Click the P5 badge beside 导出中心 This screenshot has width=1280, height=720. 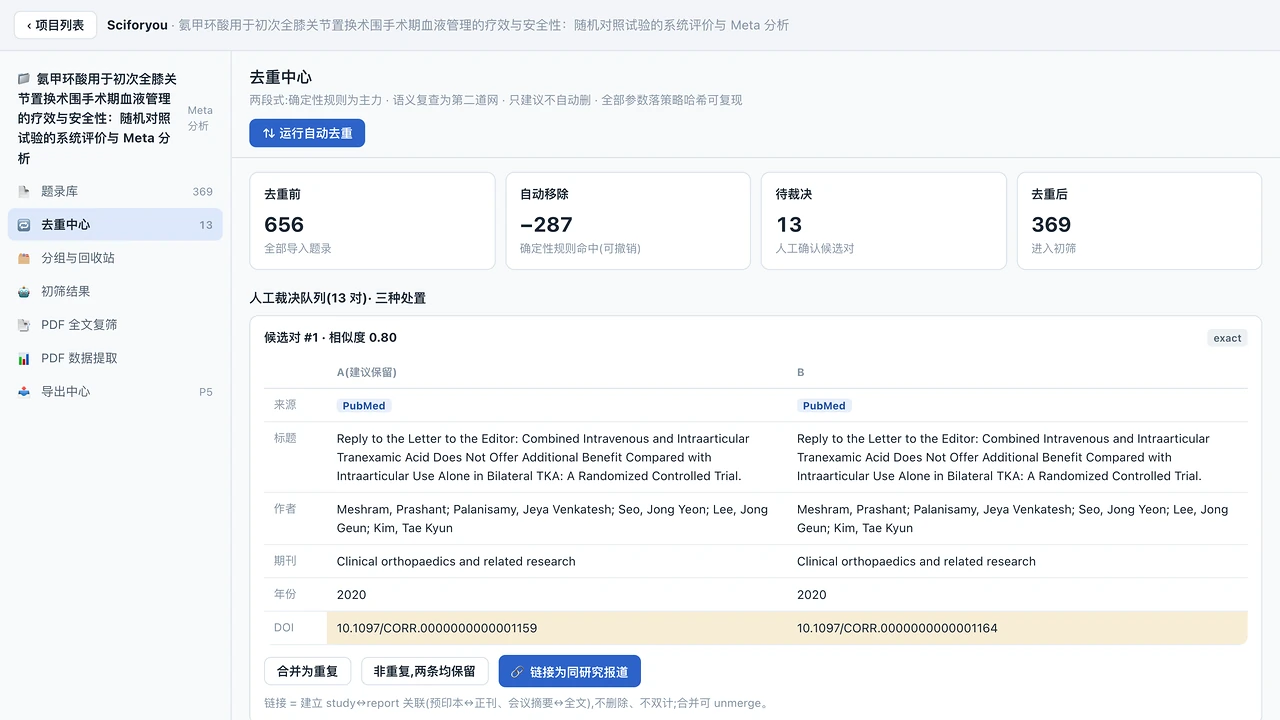(x=206, y=392)
